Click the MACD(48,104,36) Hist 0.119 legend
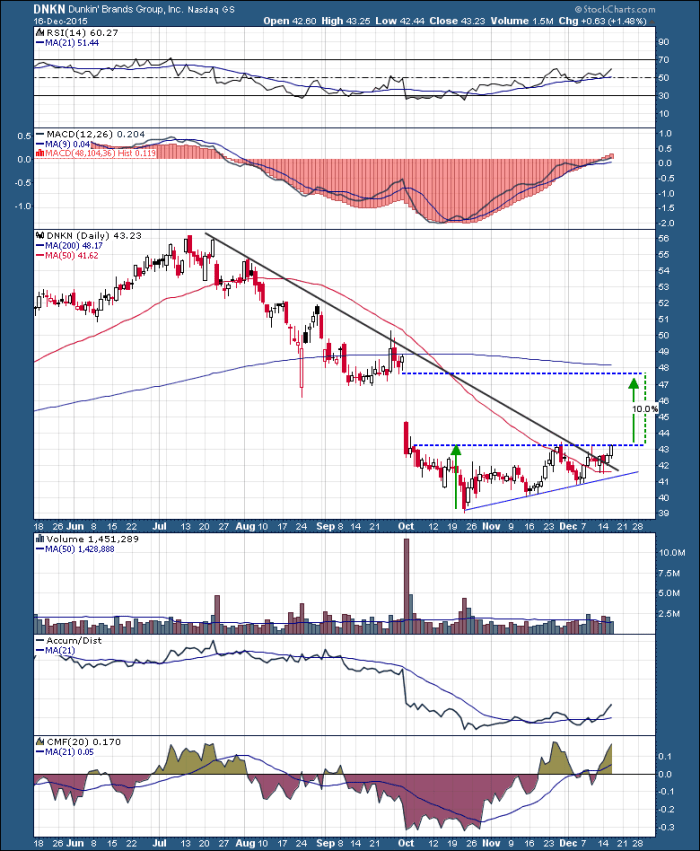Screen dimensions: 700x851 click(100, 154)
